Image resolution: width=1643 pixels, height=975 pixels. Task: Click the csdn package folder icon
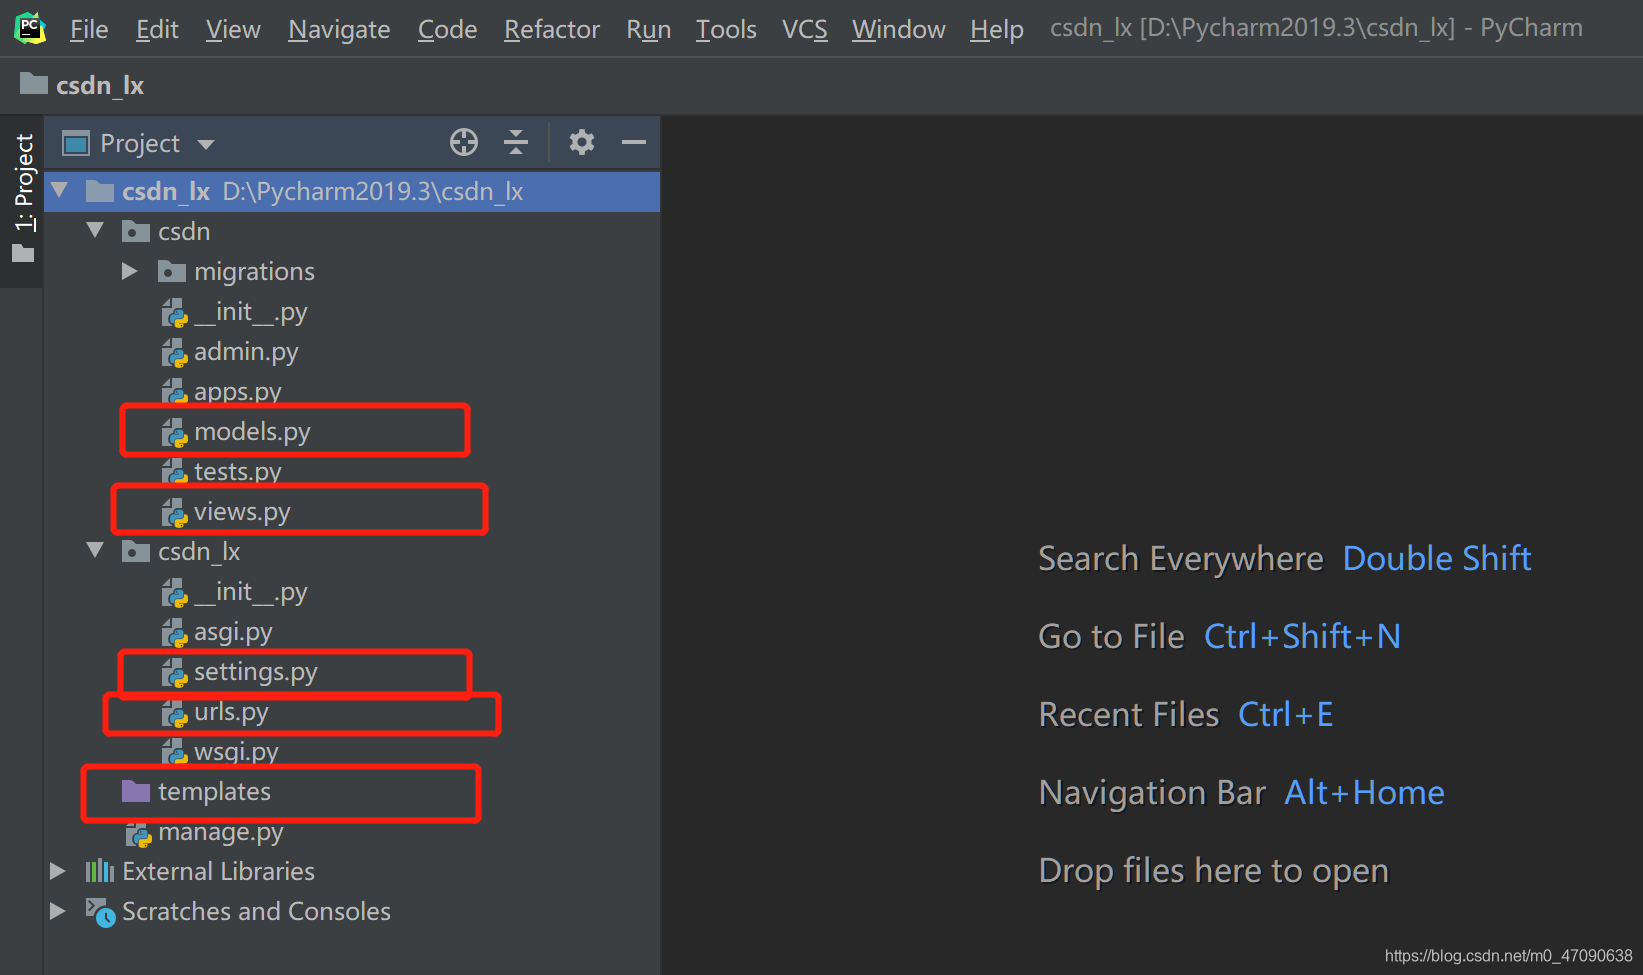pos(136,231)
